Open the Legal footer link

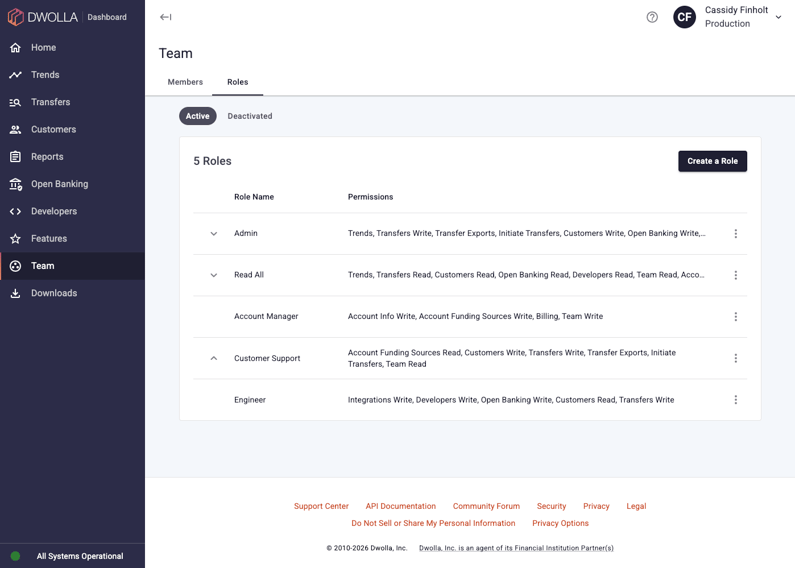click(636, 506)
